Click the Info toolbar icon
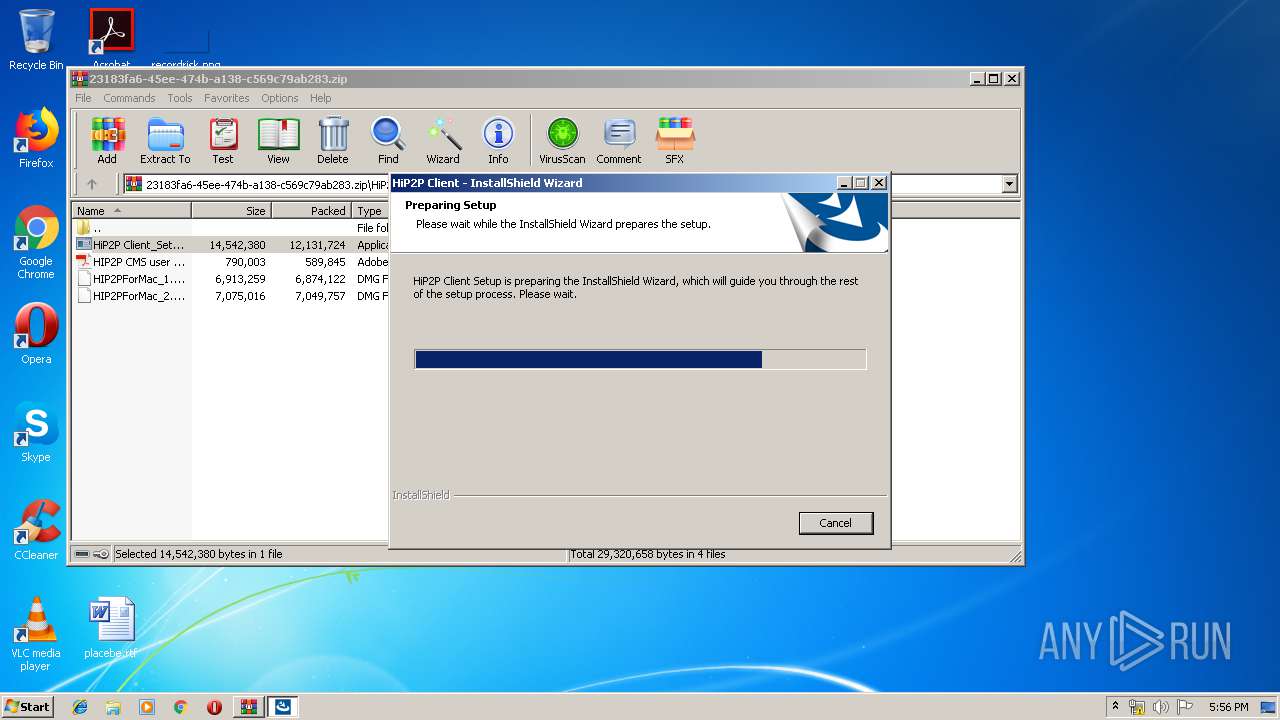The image size is (1280, 720). pos(498,140)
